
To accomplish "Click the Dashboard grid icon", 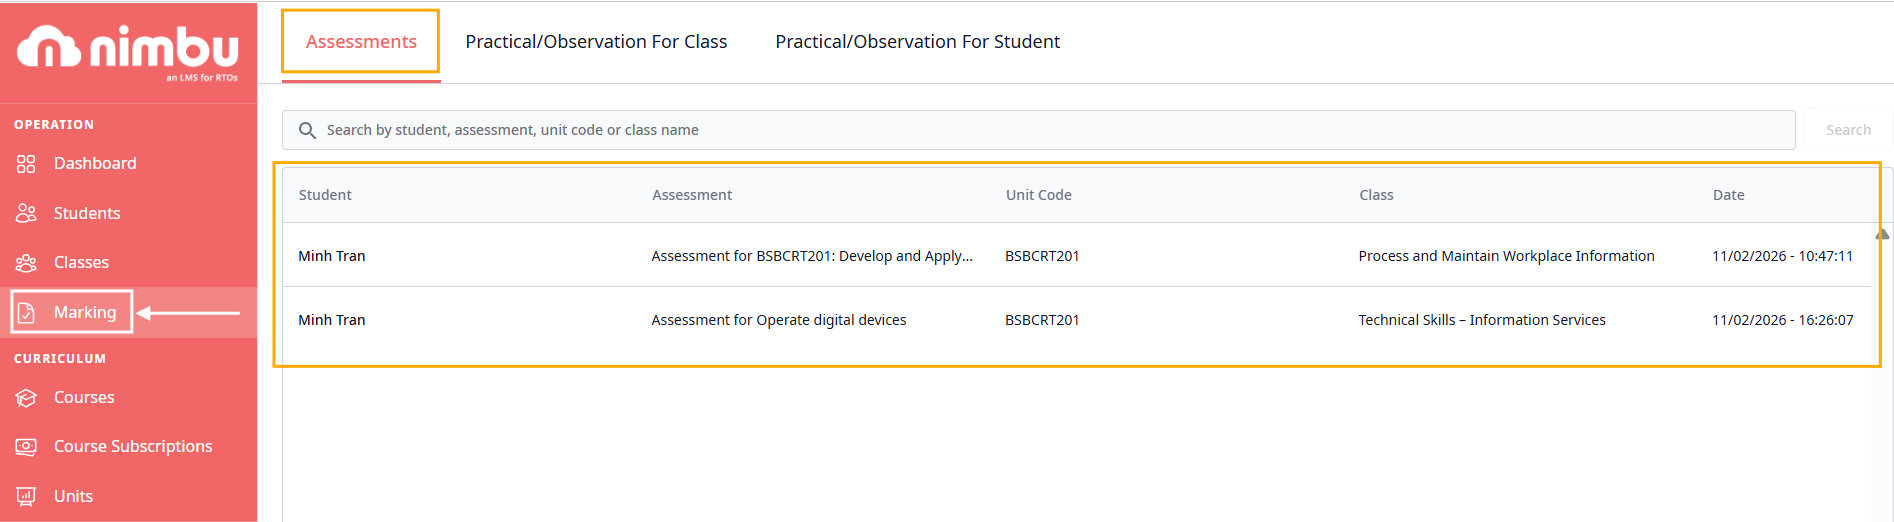I will point(26,164).
